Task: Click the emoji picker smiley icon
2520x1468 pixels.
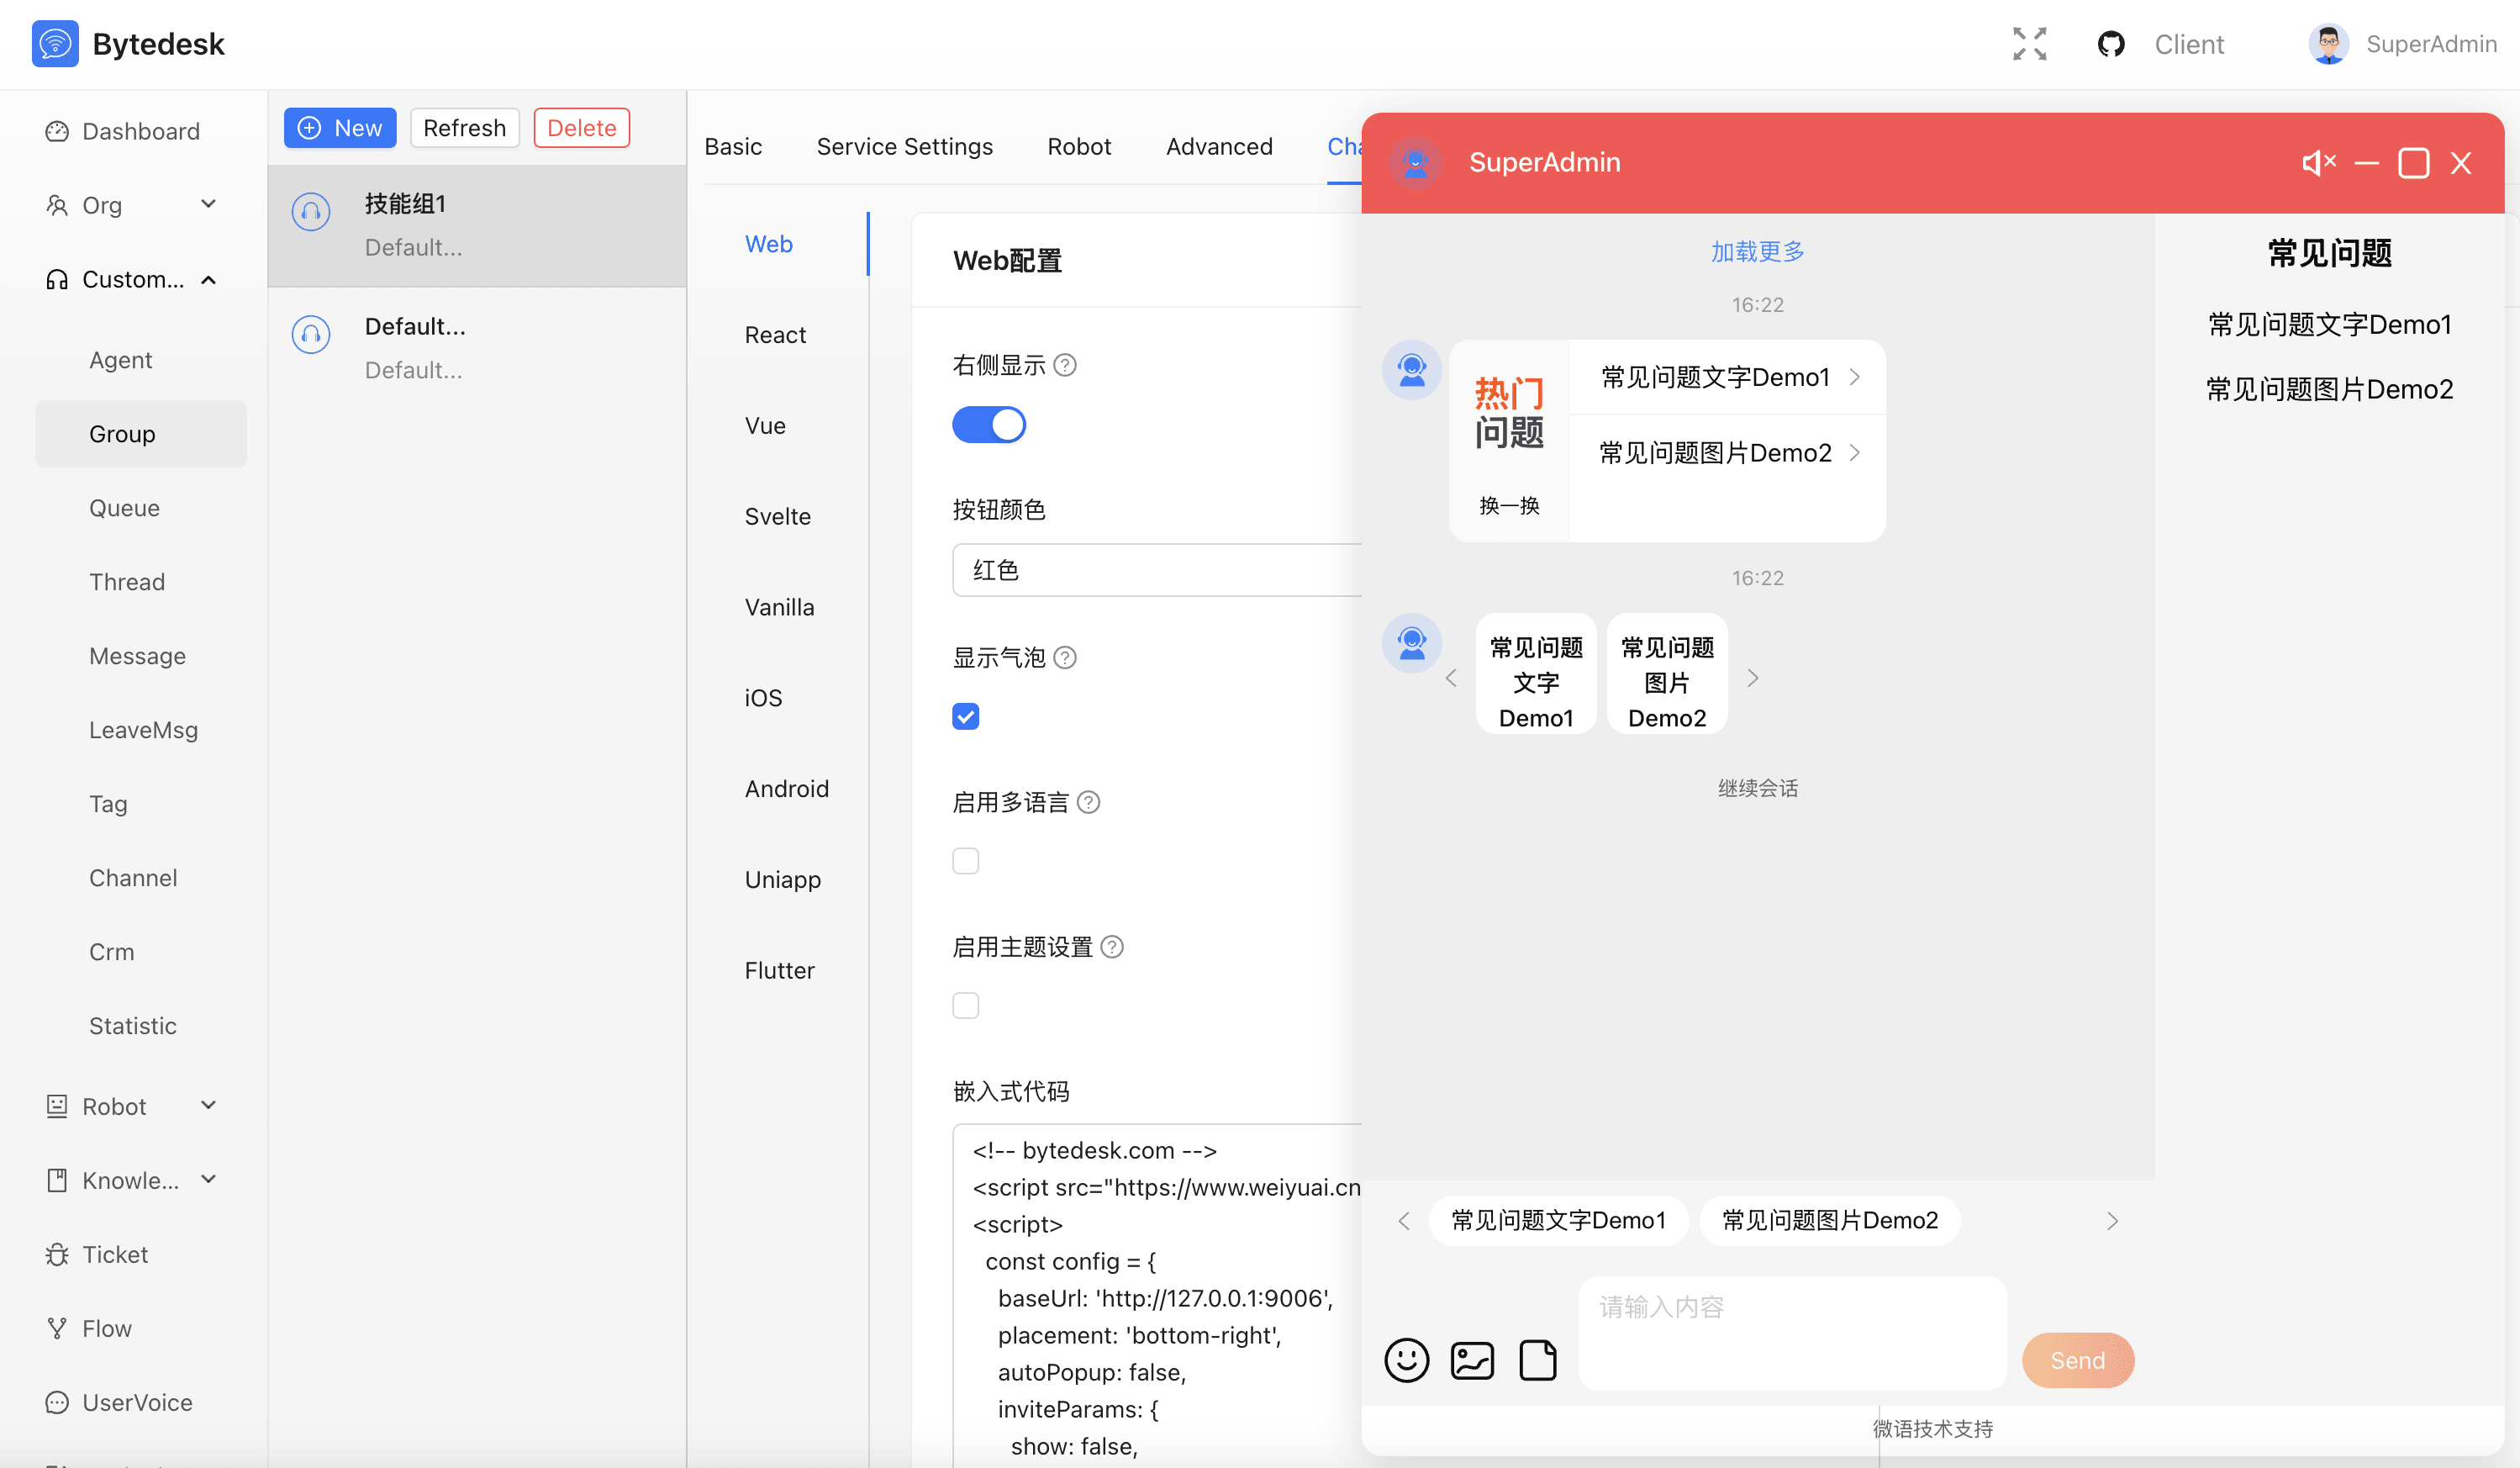Action: point(1406,1360)
